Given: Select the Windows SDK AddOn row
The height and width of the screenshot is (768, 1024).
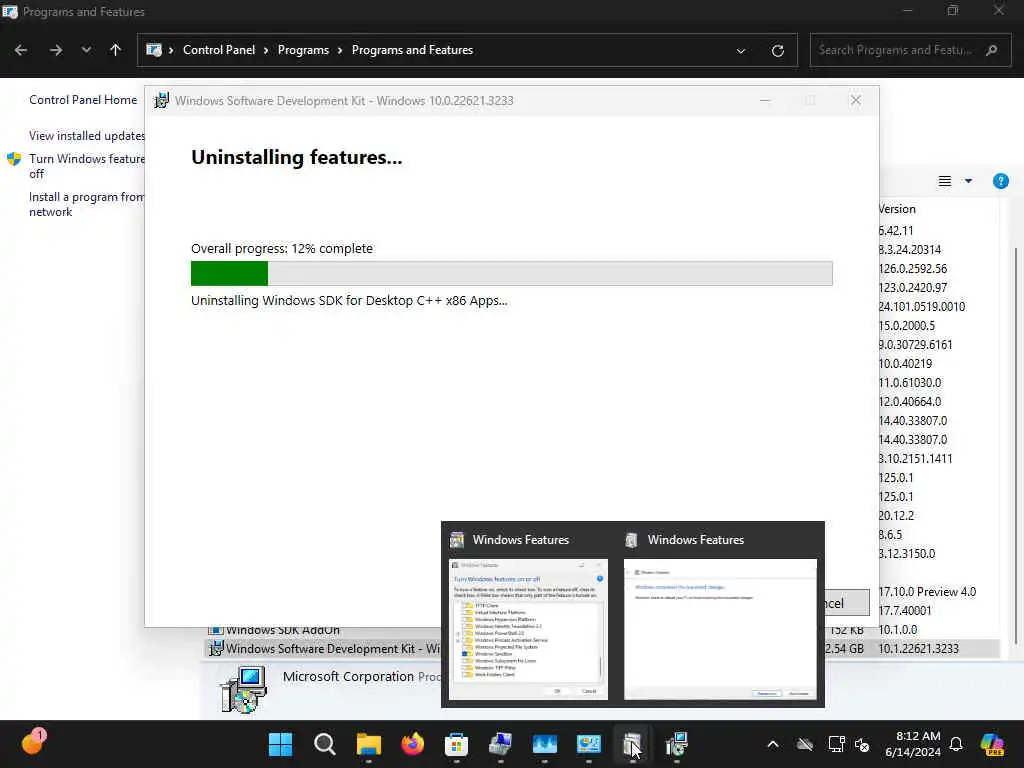Looking at the screenshot, I should click(x=283, y=630).
